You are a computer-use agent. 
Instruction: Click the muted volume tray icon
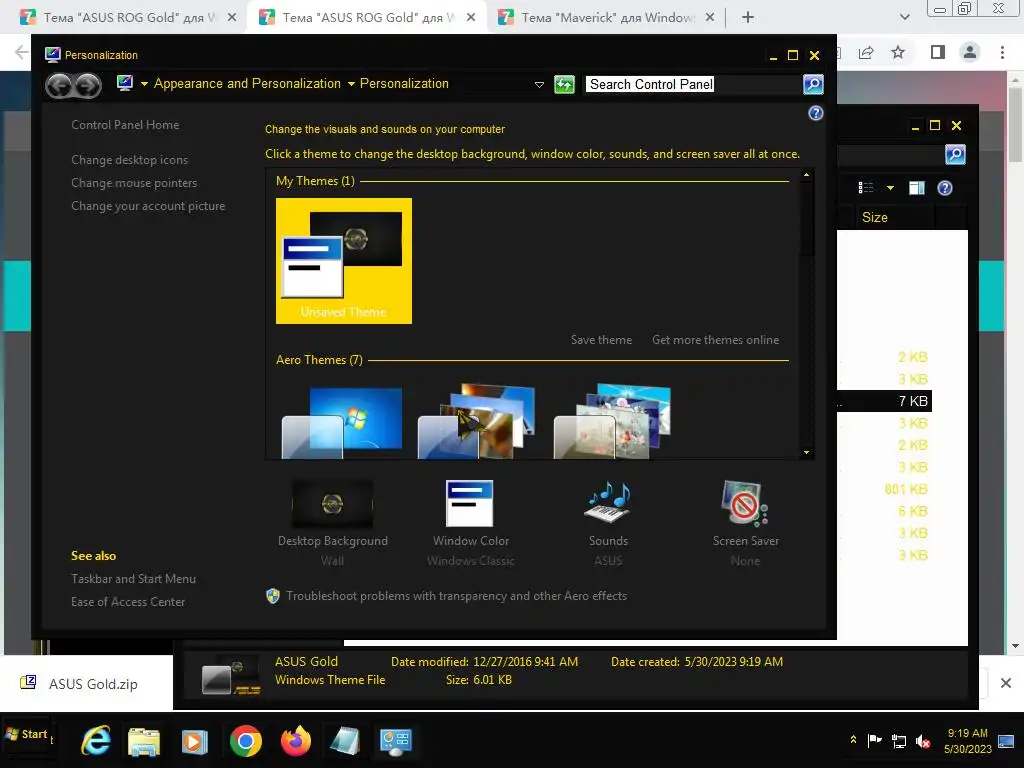click(923, 741)
